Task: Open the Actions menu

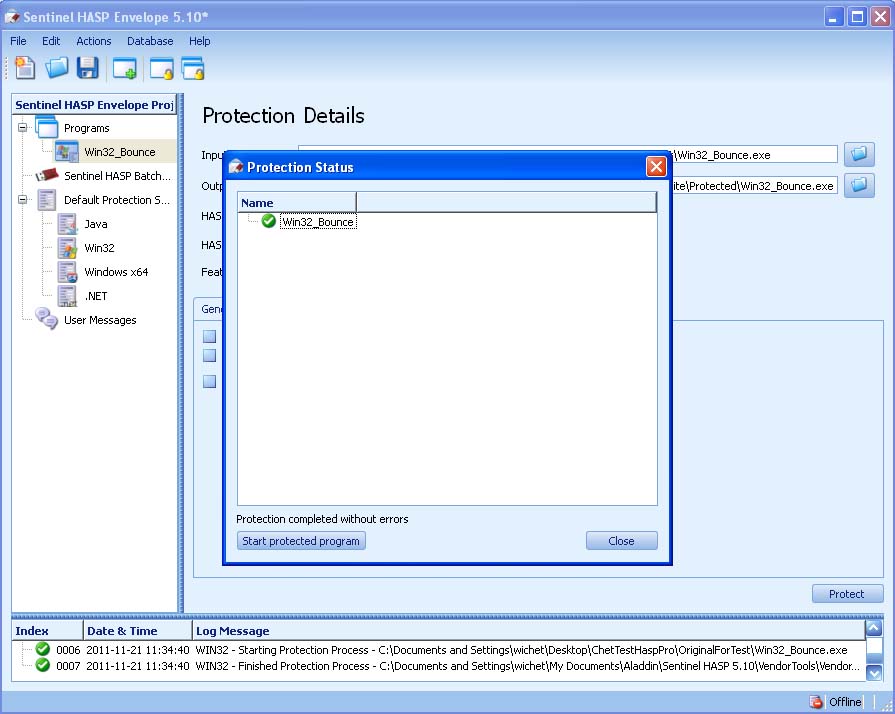Action: point(93,41)
